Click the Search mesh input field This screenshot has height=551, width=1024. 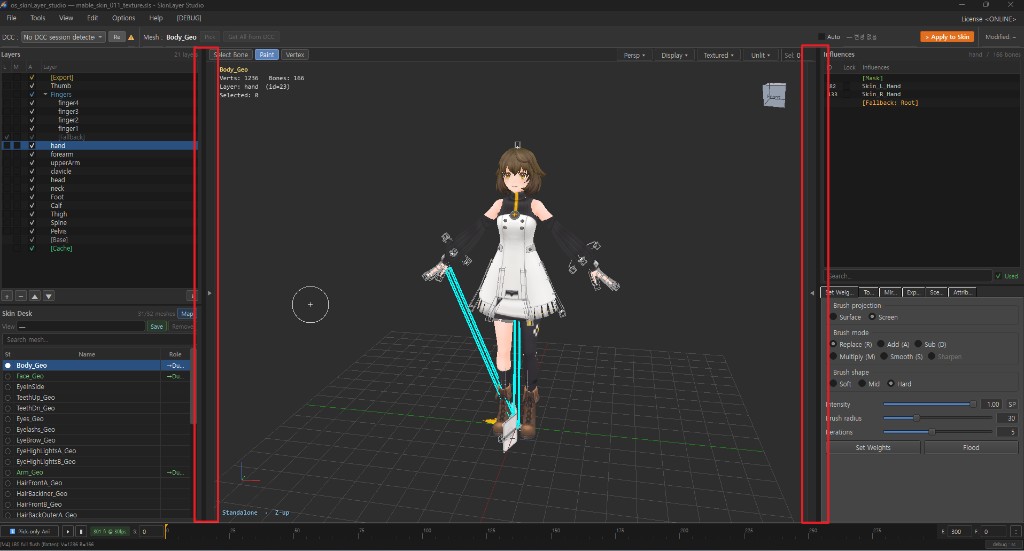click(x=97, y=339)
